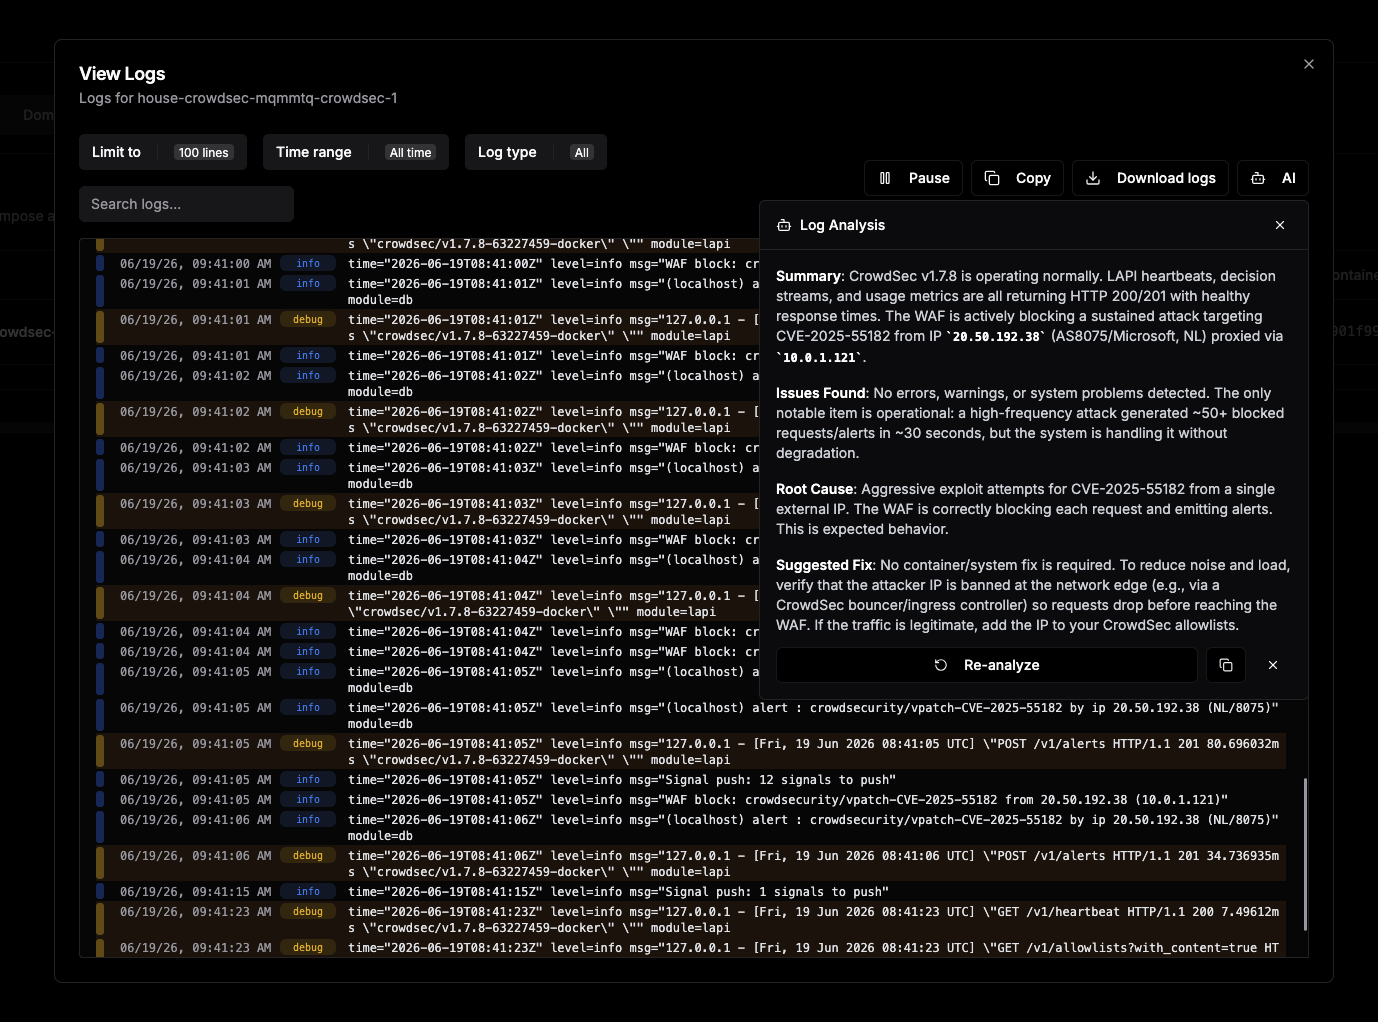Select the Signal push: 1 signals line
Viewport: 1378px width, 1022px height.
click(691, 892)
